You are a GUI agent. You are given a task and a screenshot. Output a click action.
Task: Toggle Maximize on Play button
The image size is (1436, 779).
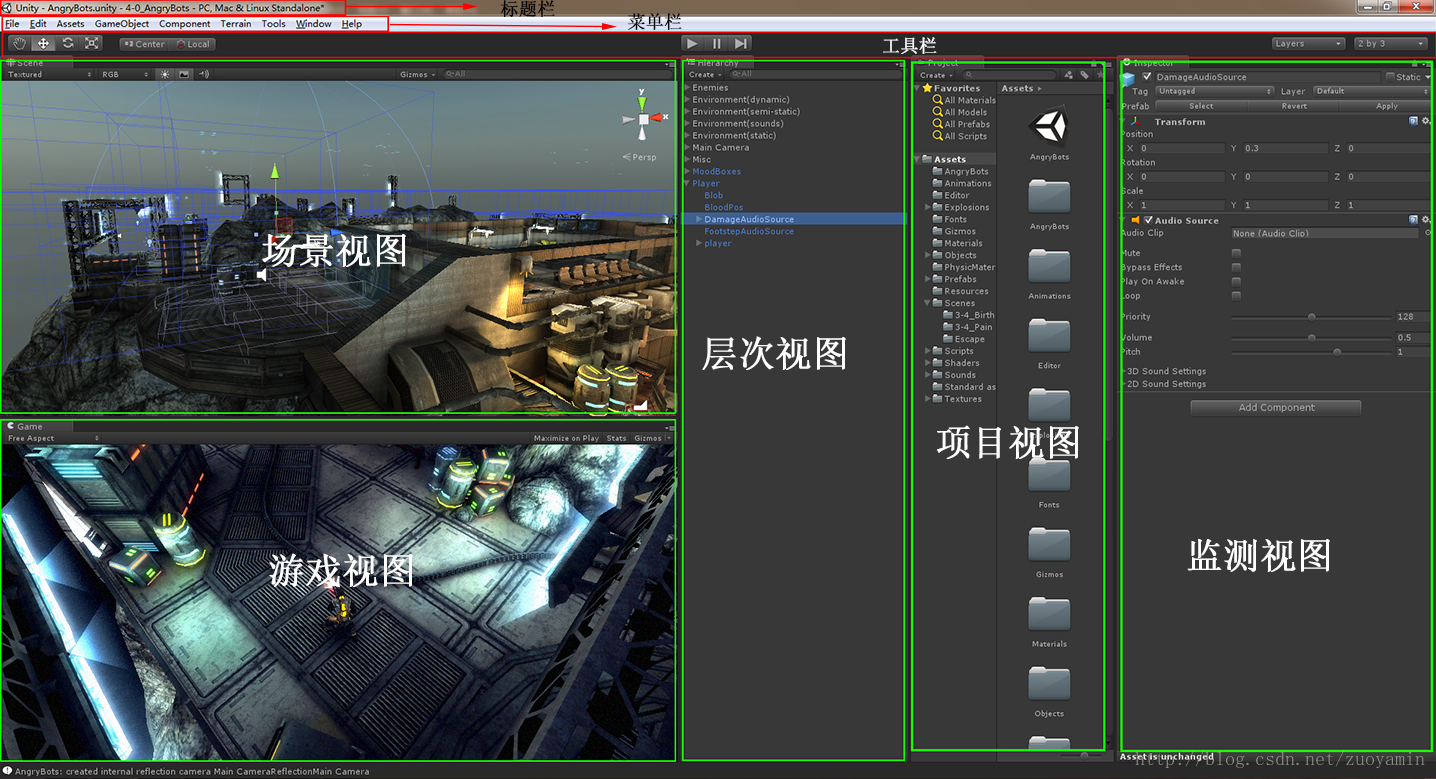point(566,438)
